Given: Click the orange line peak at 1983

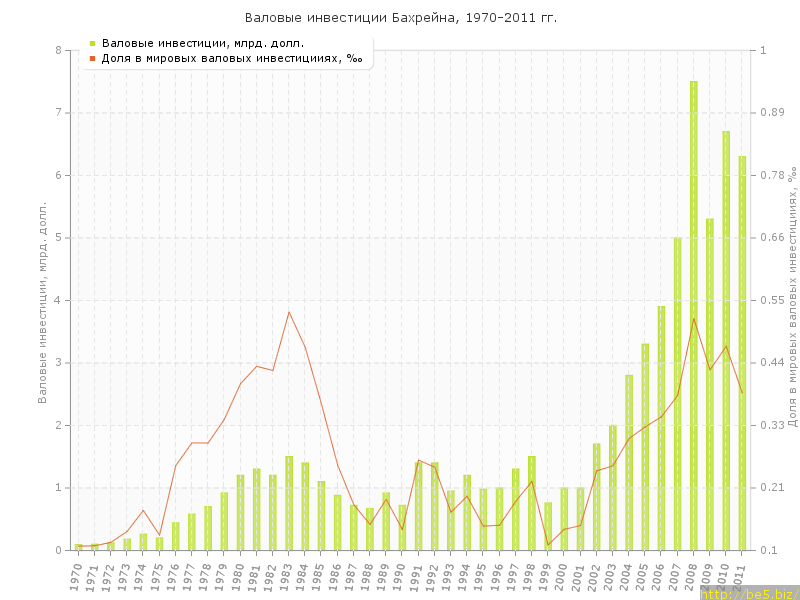Looking at the screenshot, I should [x=289, y=312].
